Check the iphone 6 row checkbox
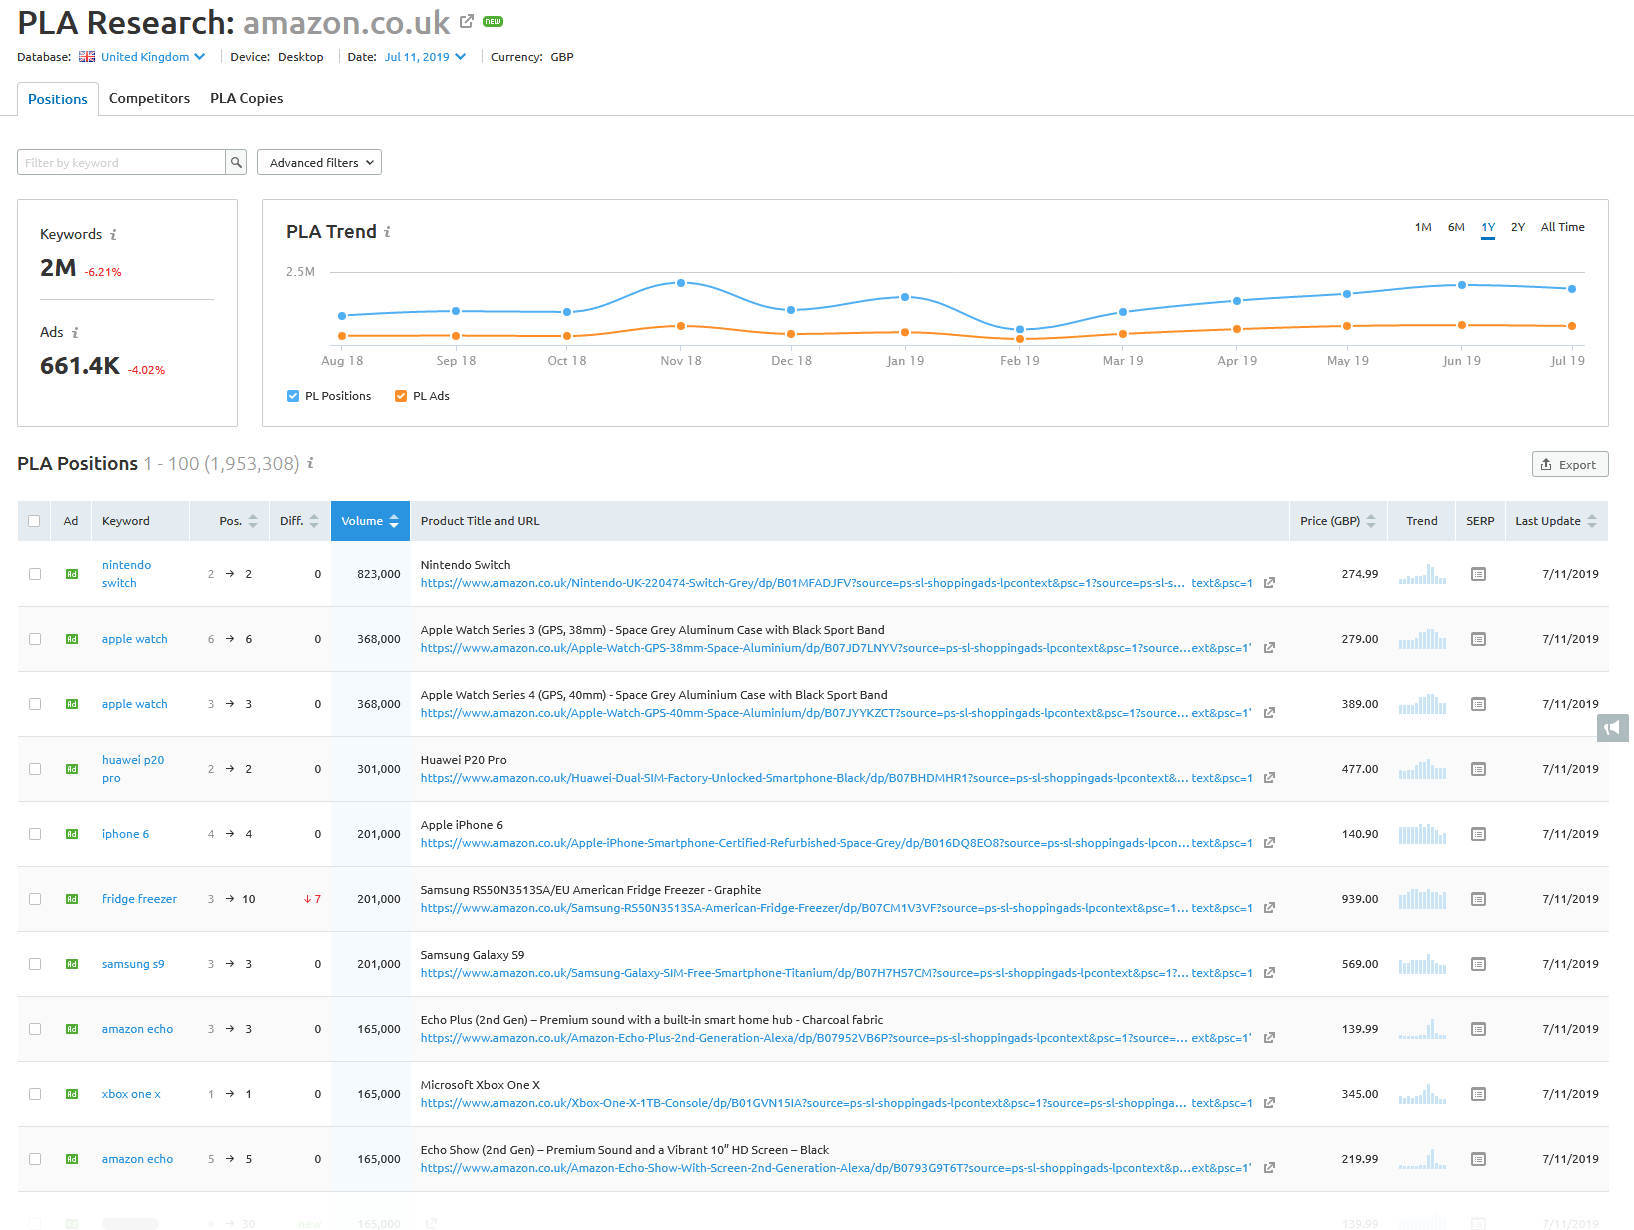1634x1230 pixels. pyautogui.click(x=35, y=834)
